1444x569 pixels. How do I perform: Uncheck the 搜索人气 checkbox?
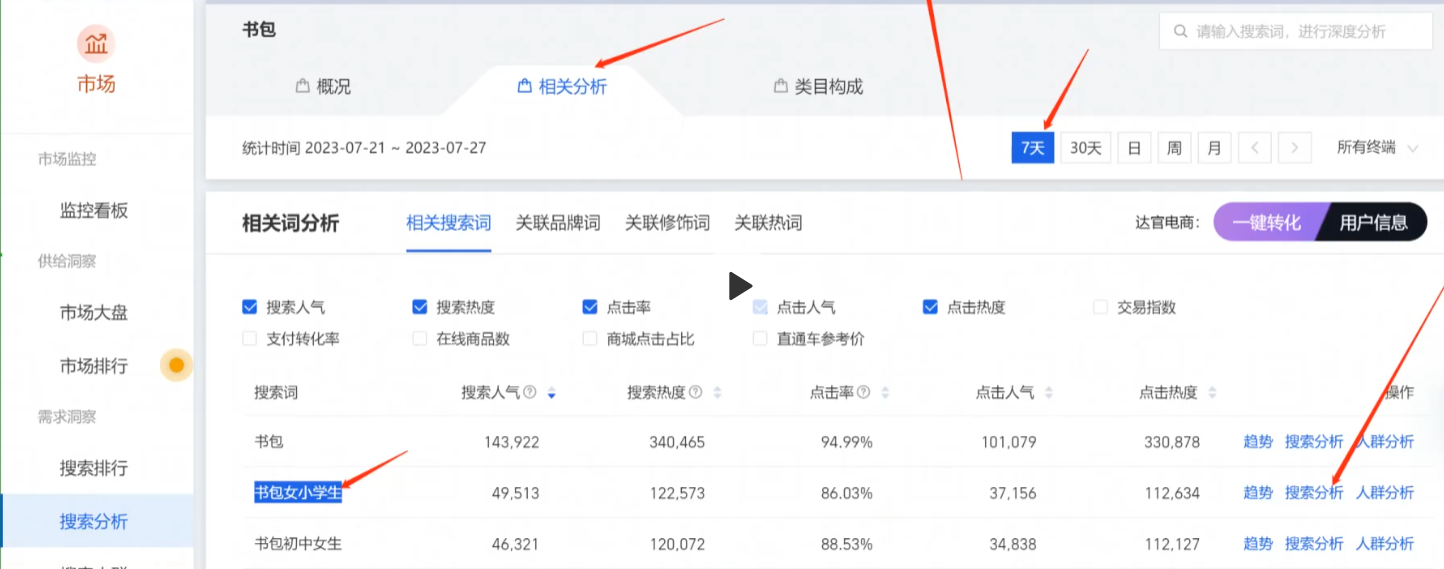(250, 307)
